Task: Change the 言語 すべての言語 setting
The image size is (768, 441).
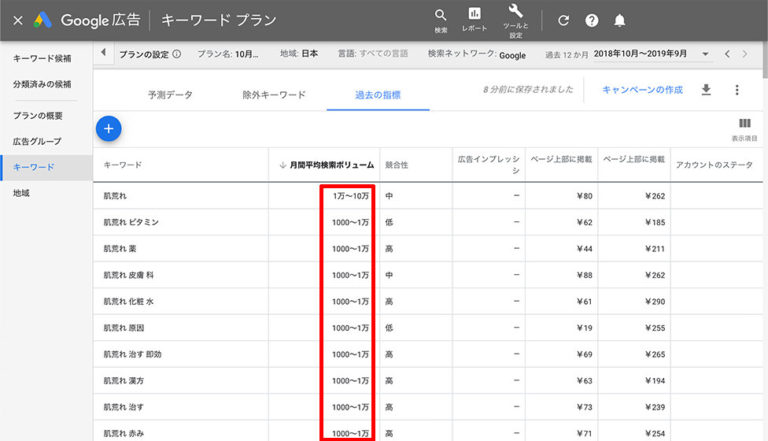Action: [x=373, y=53]
